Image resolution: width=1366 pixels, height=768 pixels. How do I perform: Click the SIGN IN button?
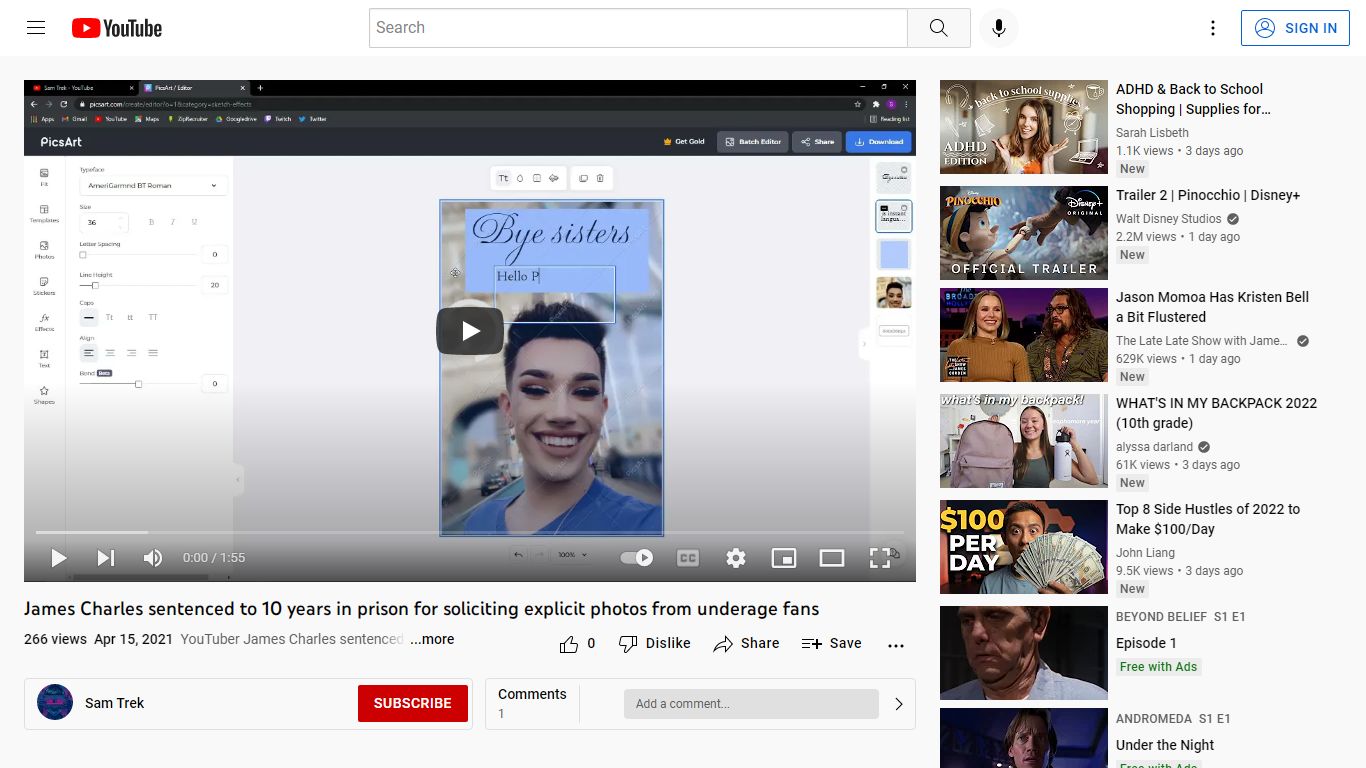click(x=1295, y=28)
